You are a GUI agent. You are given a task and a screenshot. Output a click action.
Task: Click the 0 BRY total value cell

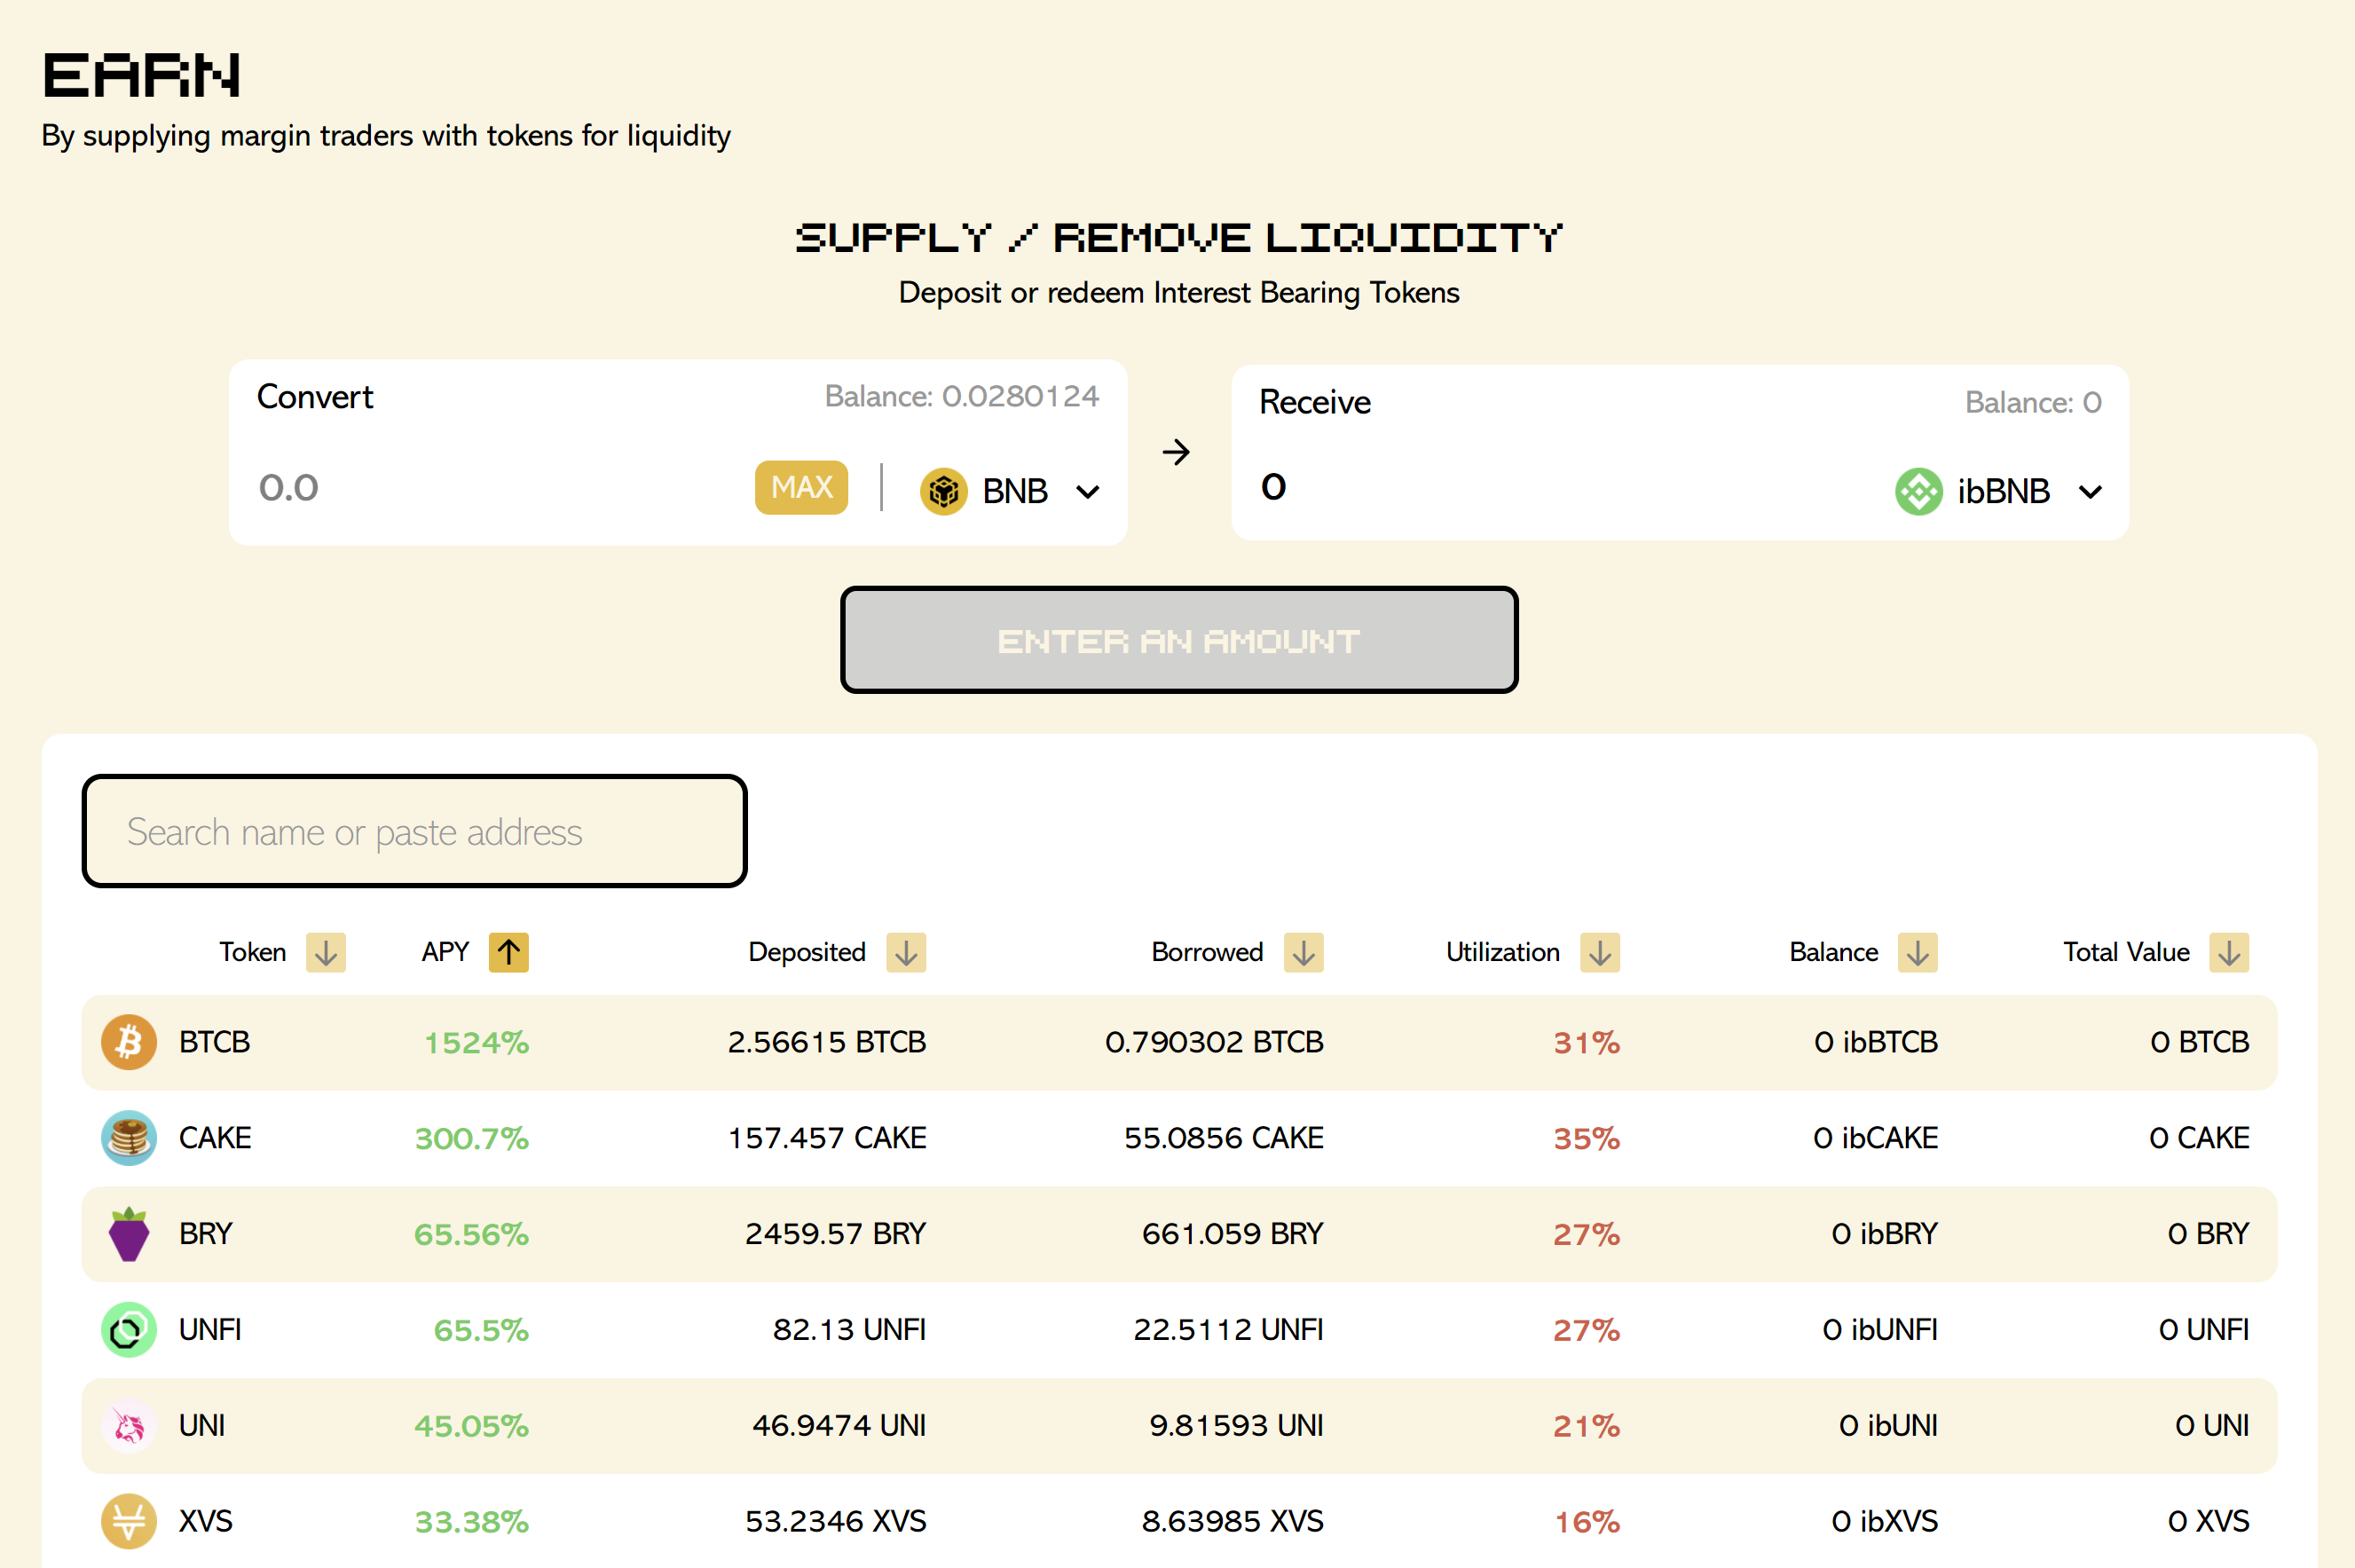(2208, 1234)
